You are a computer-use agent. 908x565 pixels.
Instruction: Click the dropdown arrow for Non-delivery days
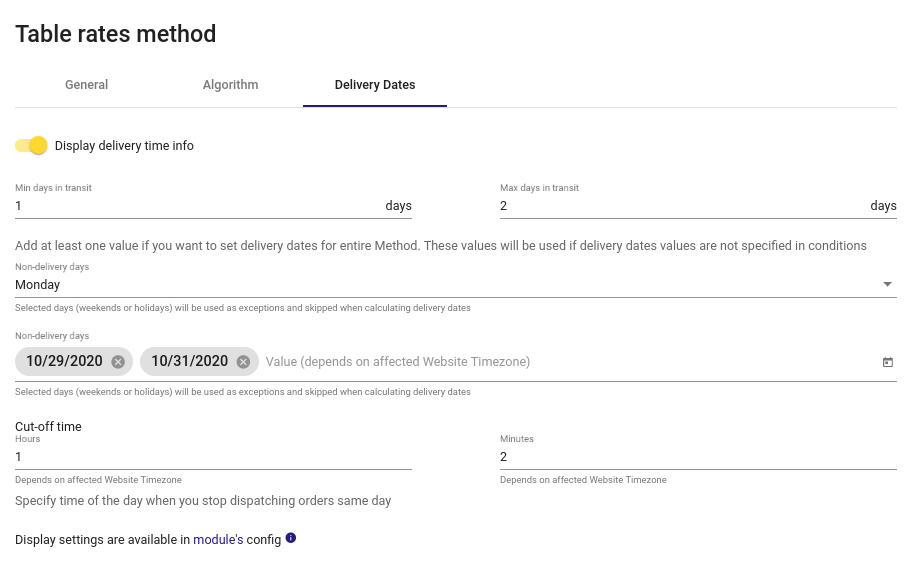(887, 284)
